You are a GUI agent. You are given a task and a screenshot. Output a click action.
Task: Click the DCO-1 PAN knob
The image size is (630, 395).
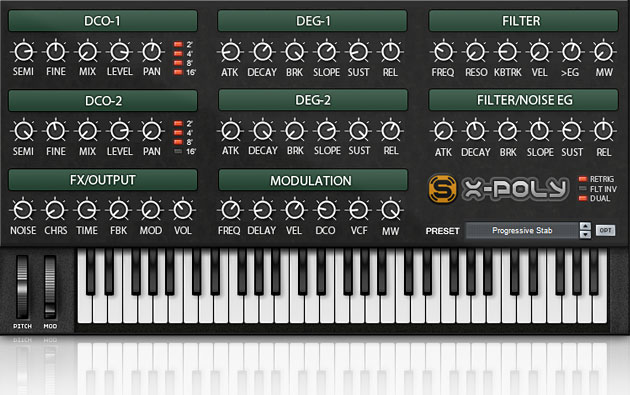click(x=151, y=52)
